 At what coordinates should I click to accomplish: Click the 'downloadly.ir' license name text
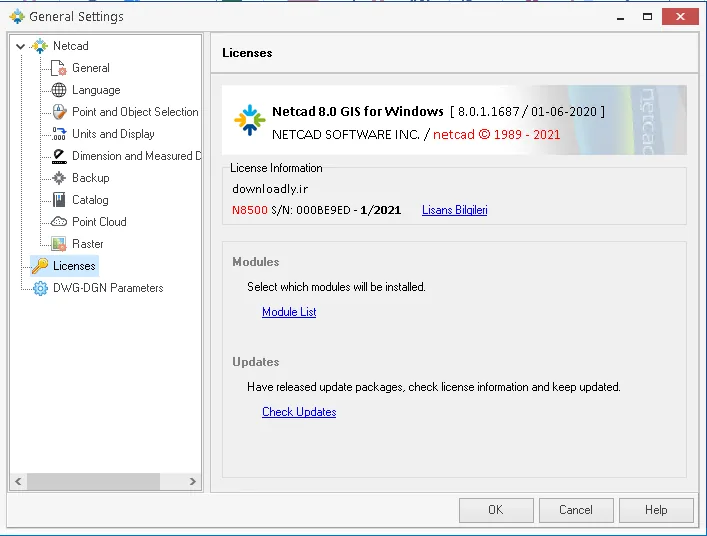coord(270,189)
